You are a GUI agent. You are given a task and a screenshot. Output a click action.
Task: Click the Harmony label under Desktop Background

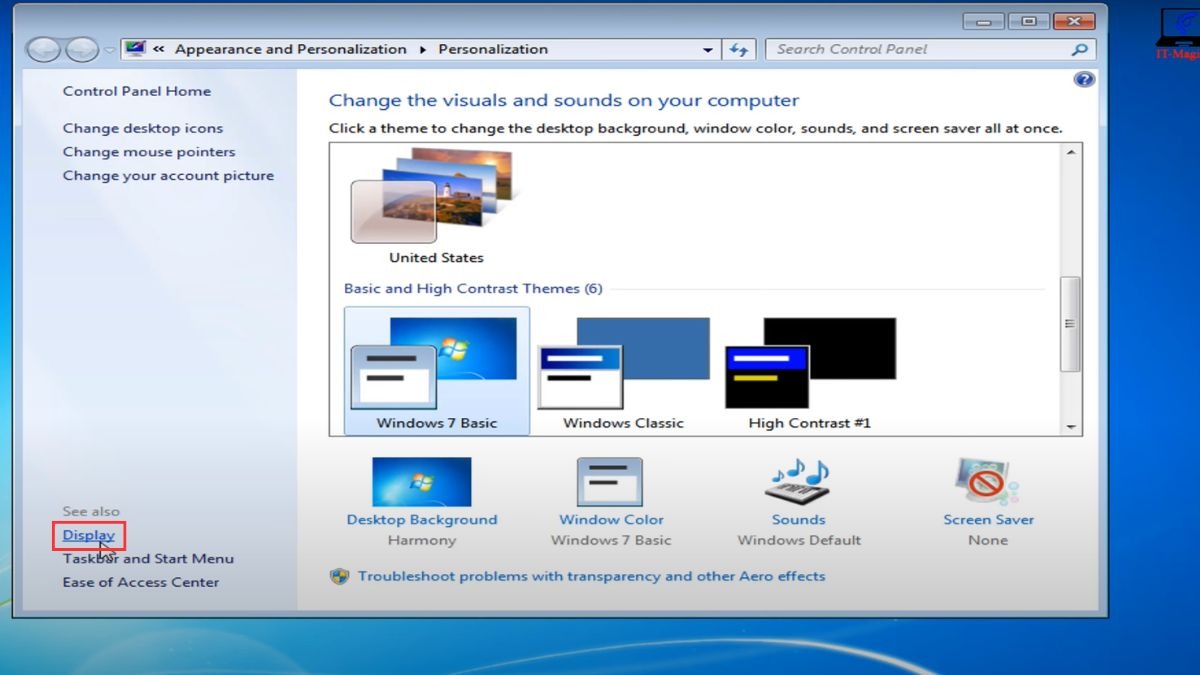tap(422, 540)
